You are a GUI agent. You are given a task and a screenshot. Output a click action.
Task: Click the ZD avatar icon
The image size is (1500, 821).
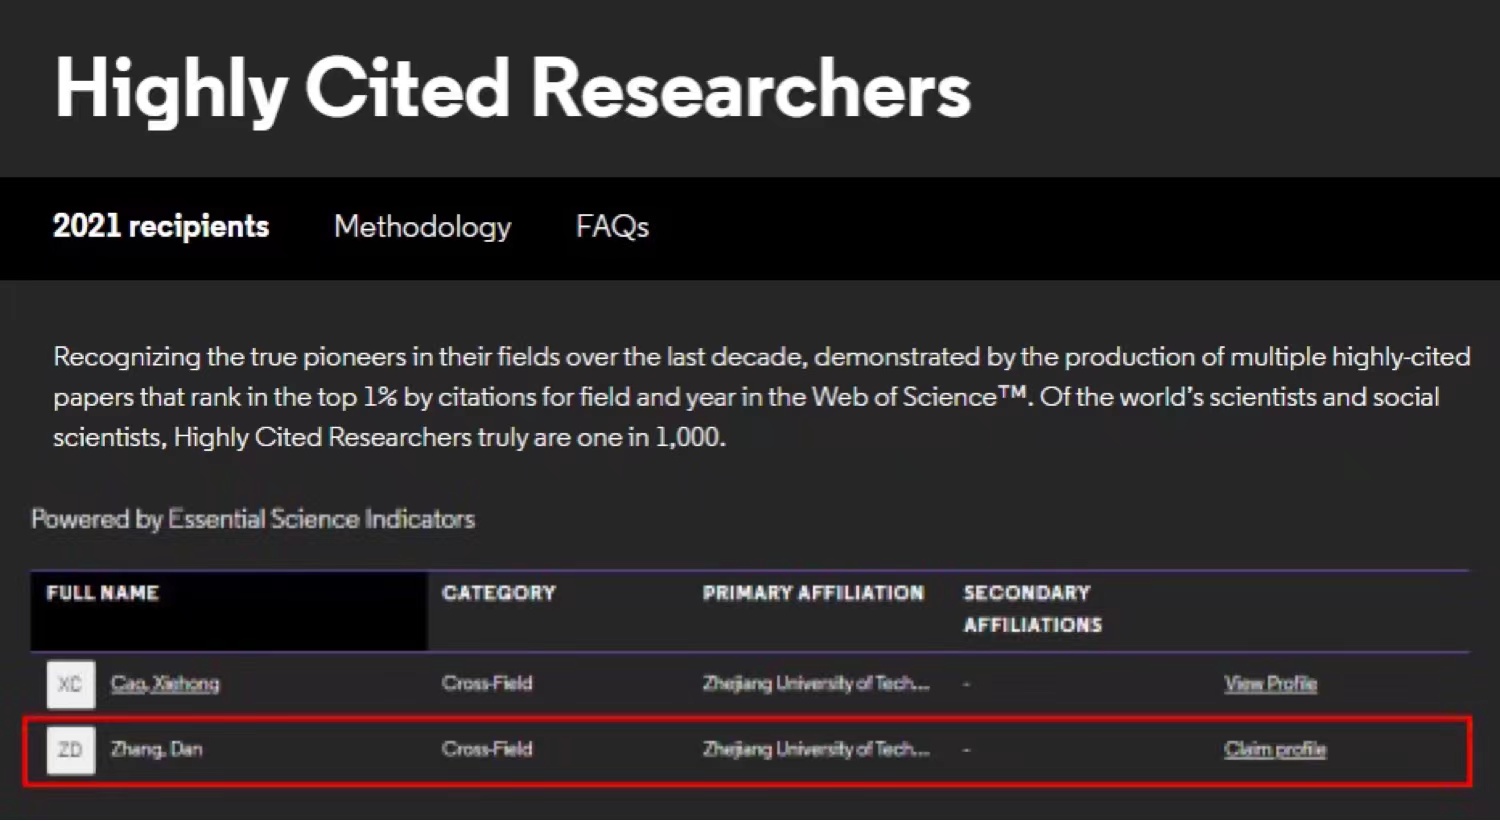click(71, 750)
